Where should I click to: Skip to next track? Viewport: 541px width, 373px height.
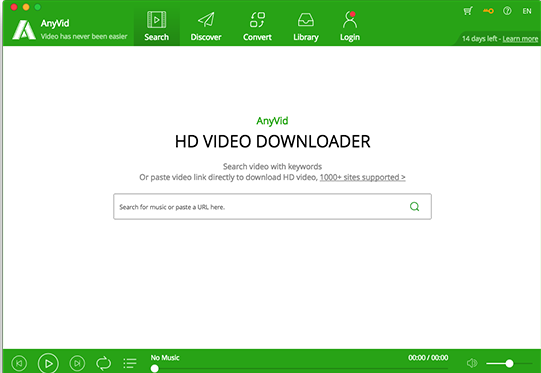pyautogui.click(x=77, y=363)
